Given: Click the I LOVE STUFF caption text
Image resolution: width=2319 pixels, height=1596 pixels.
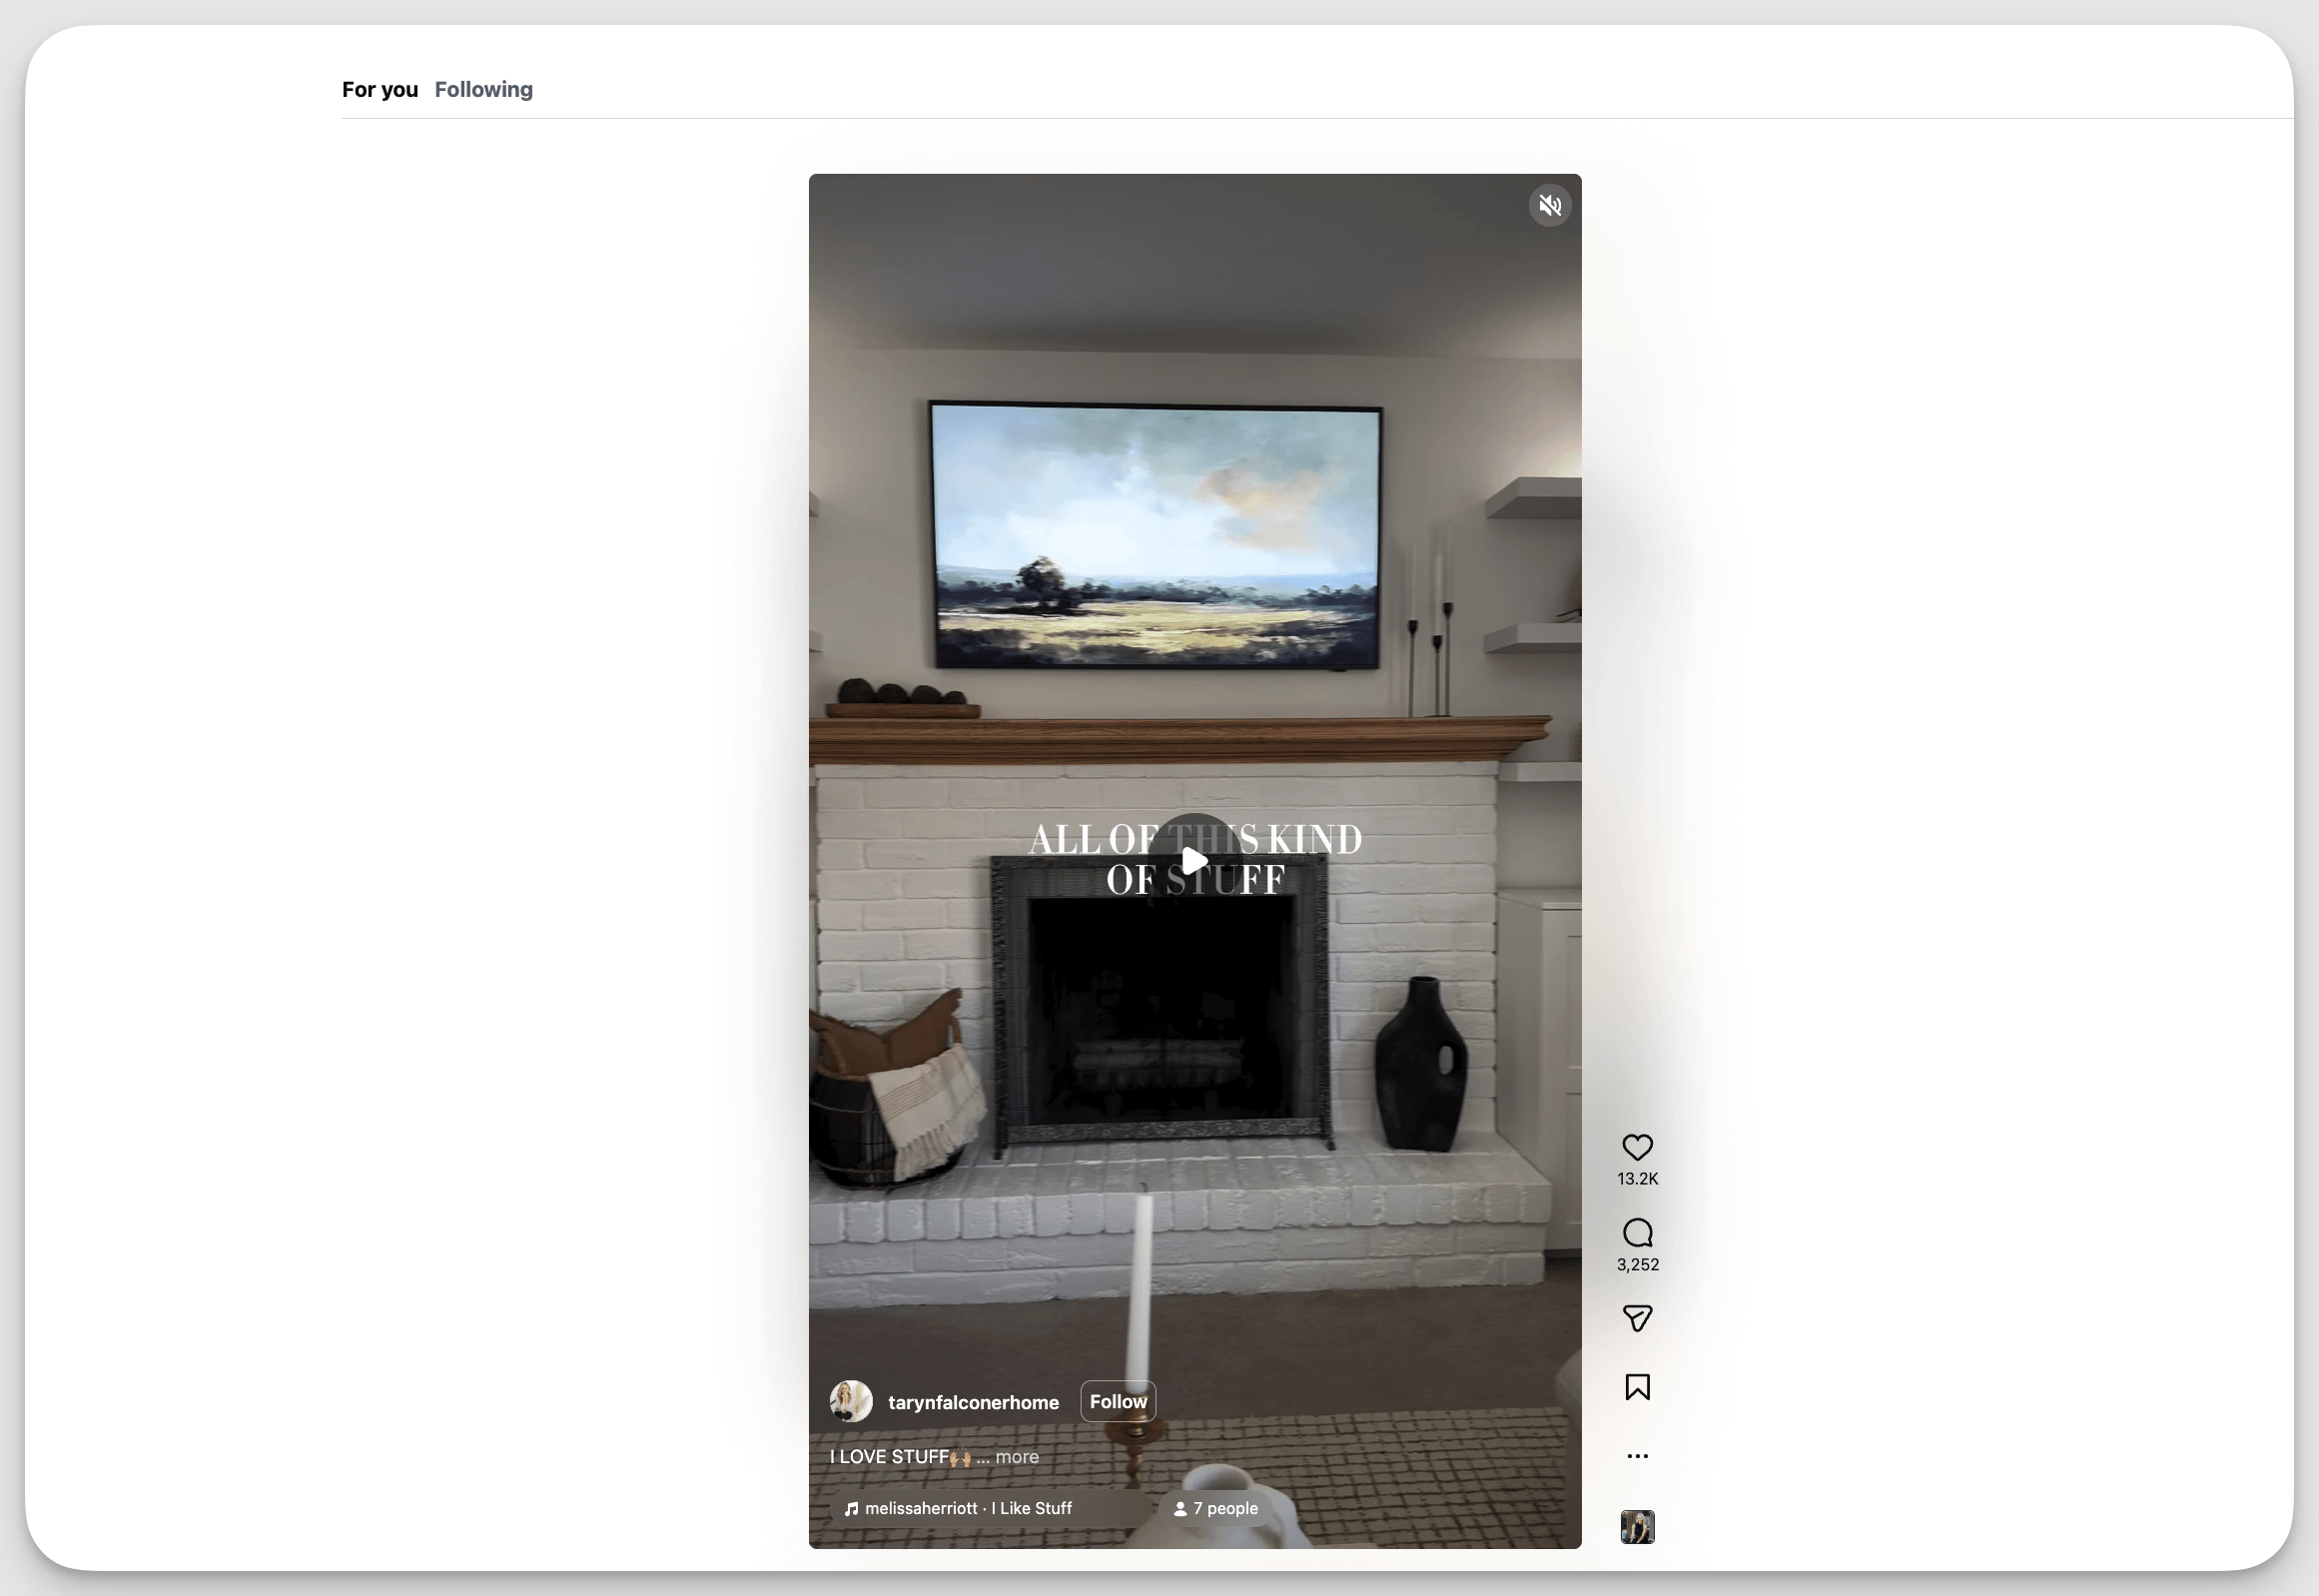Looking at the screenshot, I should 888,1457.
